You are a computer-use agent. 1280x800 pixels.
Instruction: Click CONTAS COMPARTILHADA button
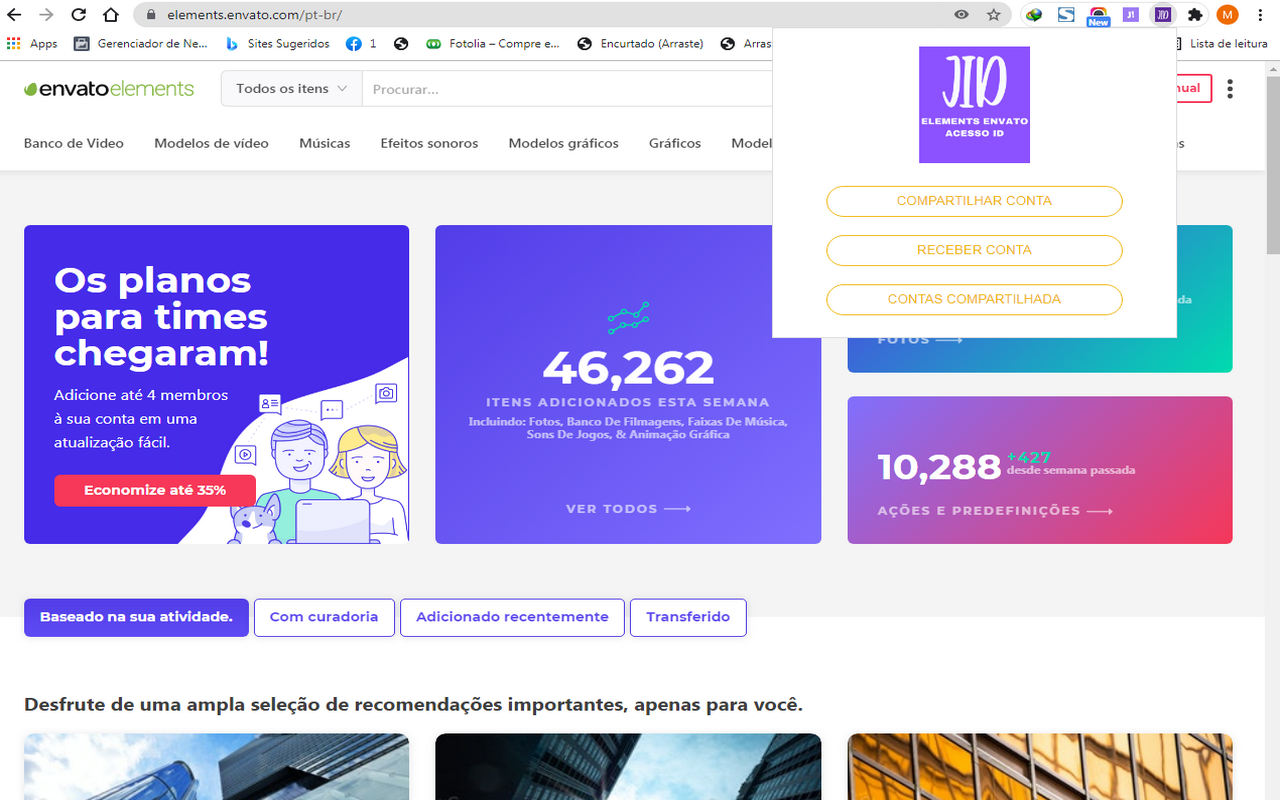pos(974,299)
